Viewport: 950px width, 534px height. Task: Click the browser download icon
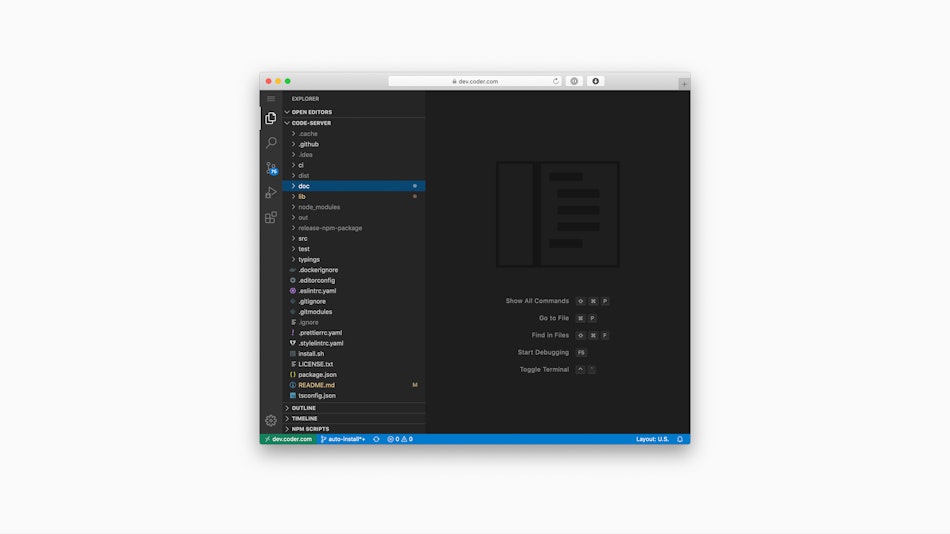596,81
